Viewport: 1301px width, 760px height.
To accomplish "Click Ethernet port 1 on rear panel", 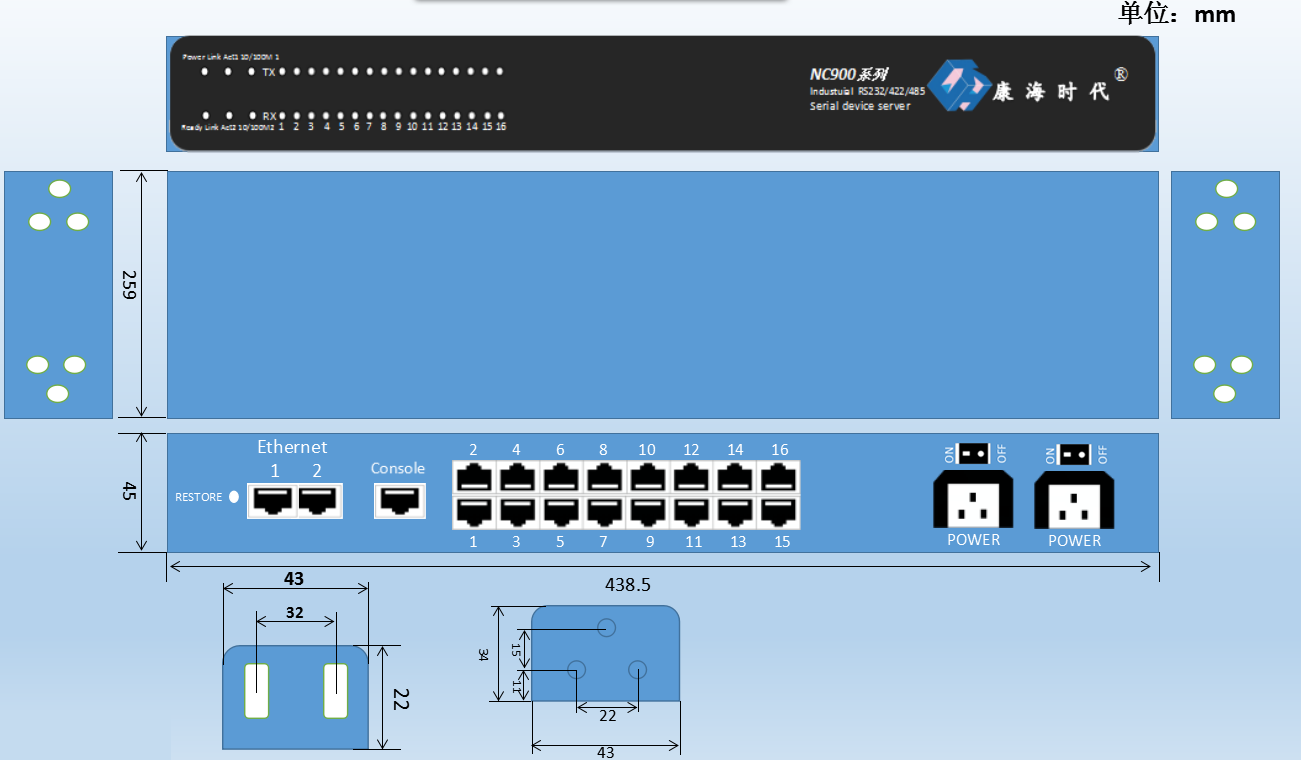I will coord(271,500).
